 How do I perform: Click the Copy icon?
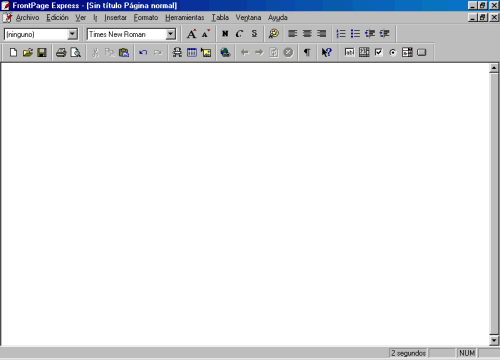coord(110,53)
